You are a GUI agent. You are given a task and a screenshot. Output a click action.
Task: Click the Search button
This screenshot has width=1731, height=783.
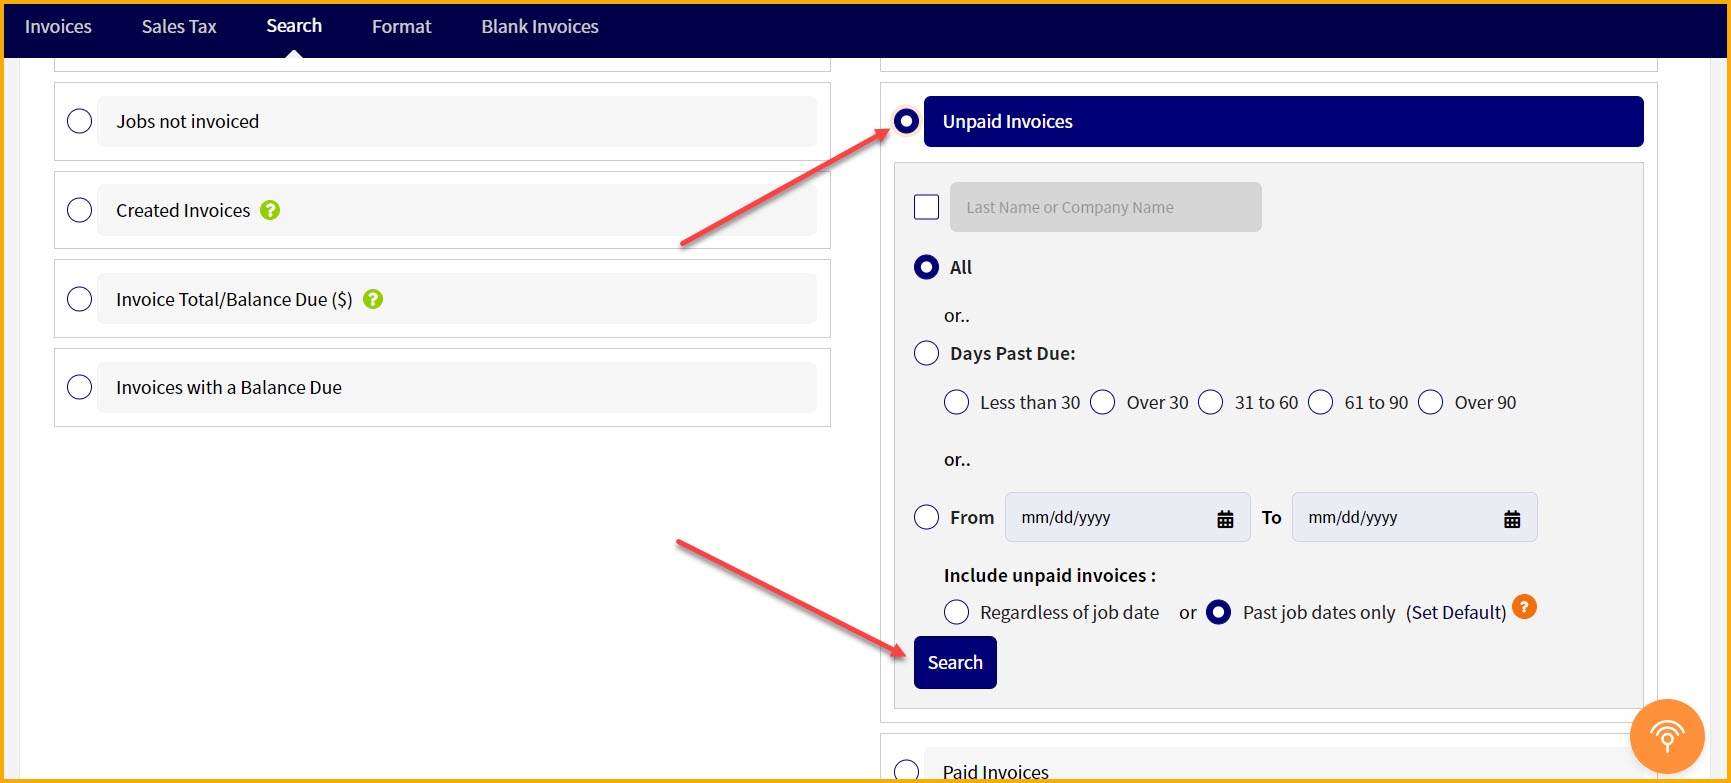[955, 662]
